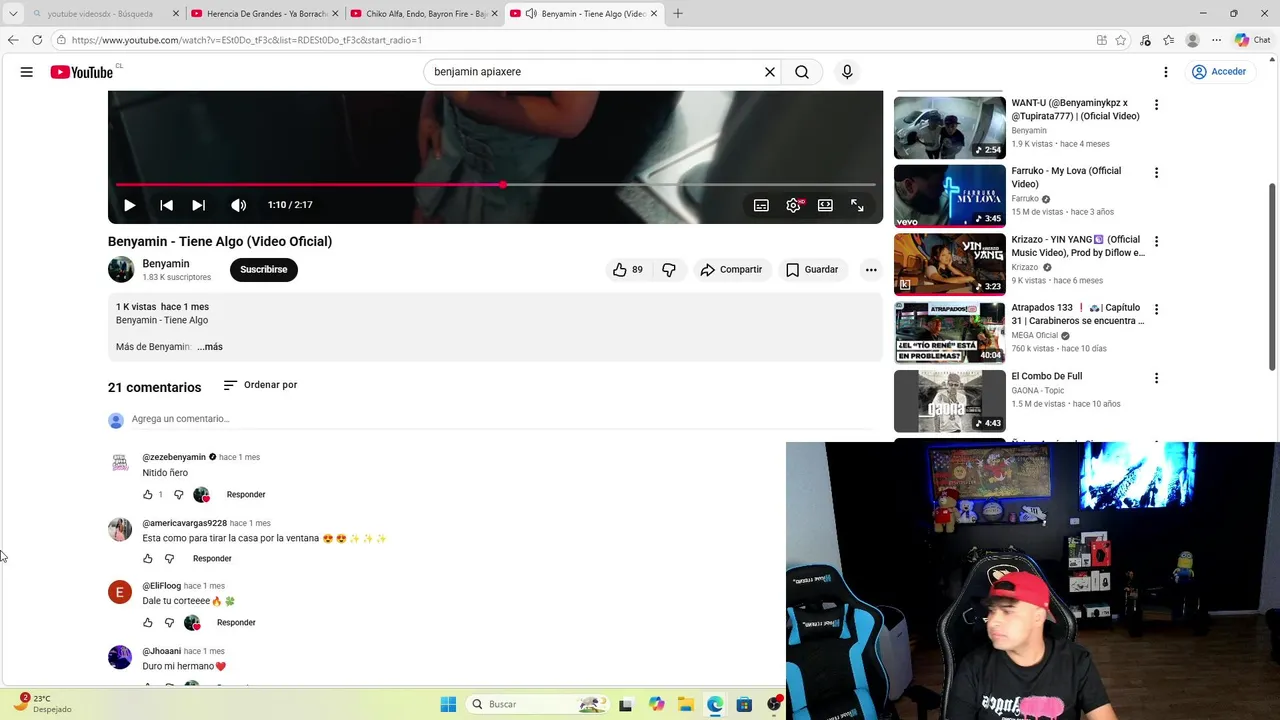Reload the current page
The image size is (1280, 720).
37,40
